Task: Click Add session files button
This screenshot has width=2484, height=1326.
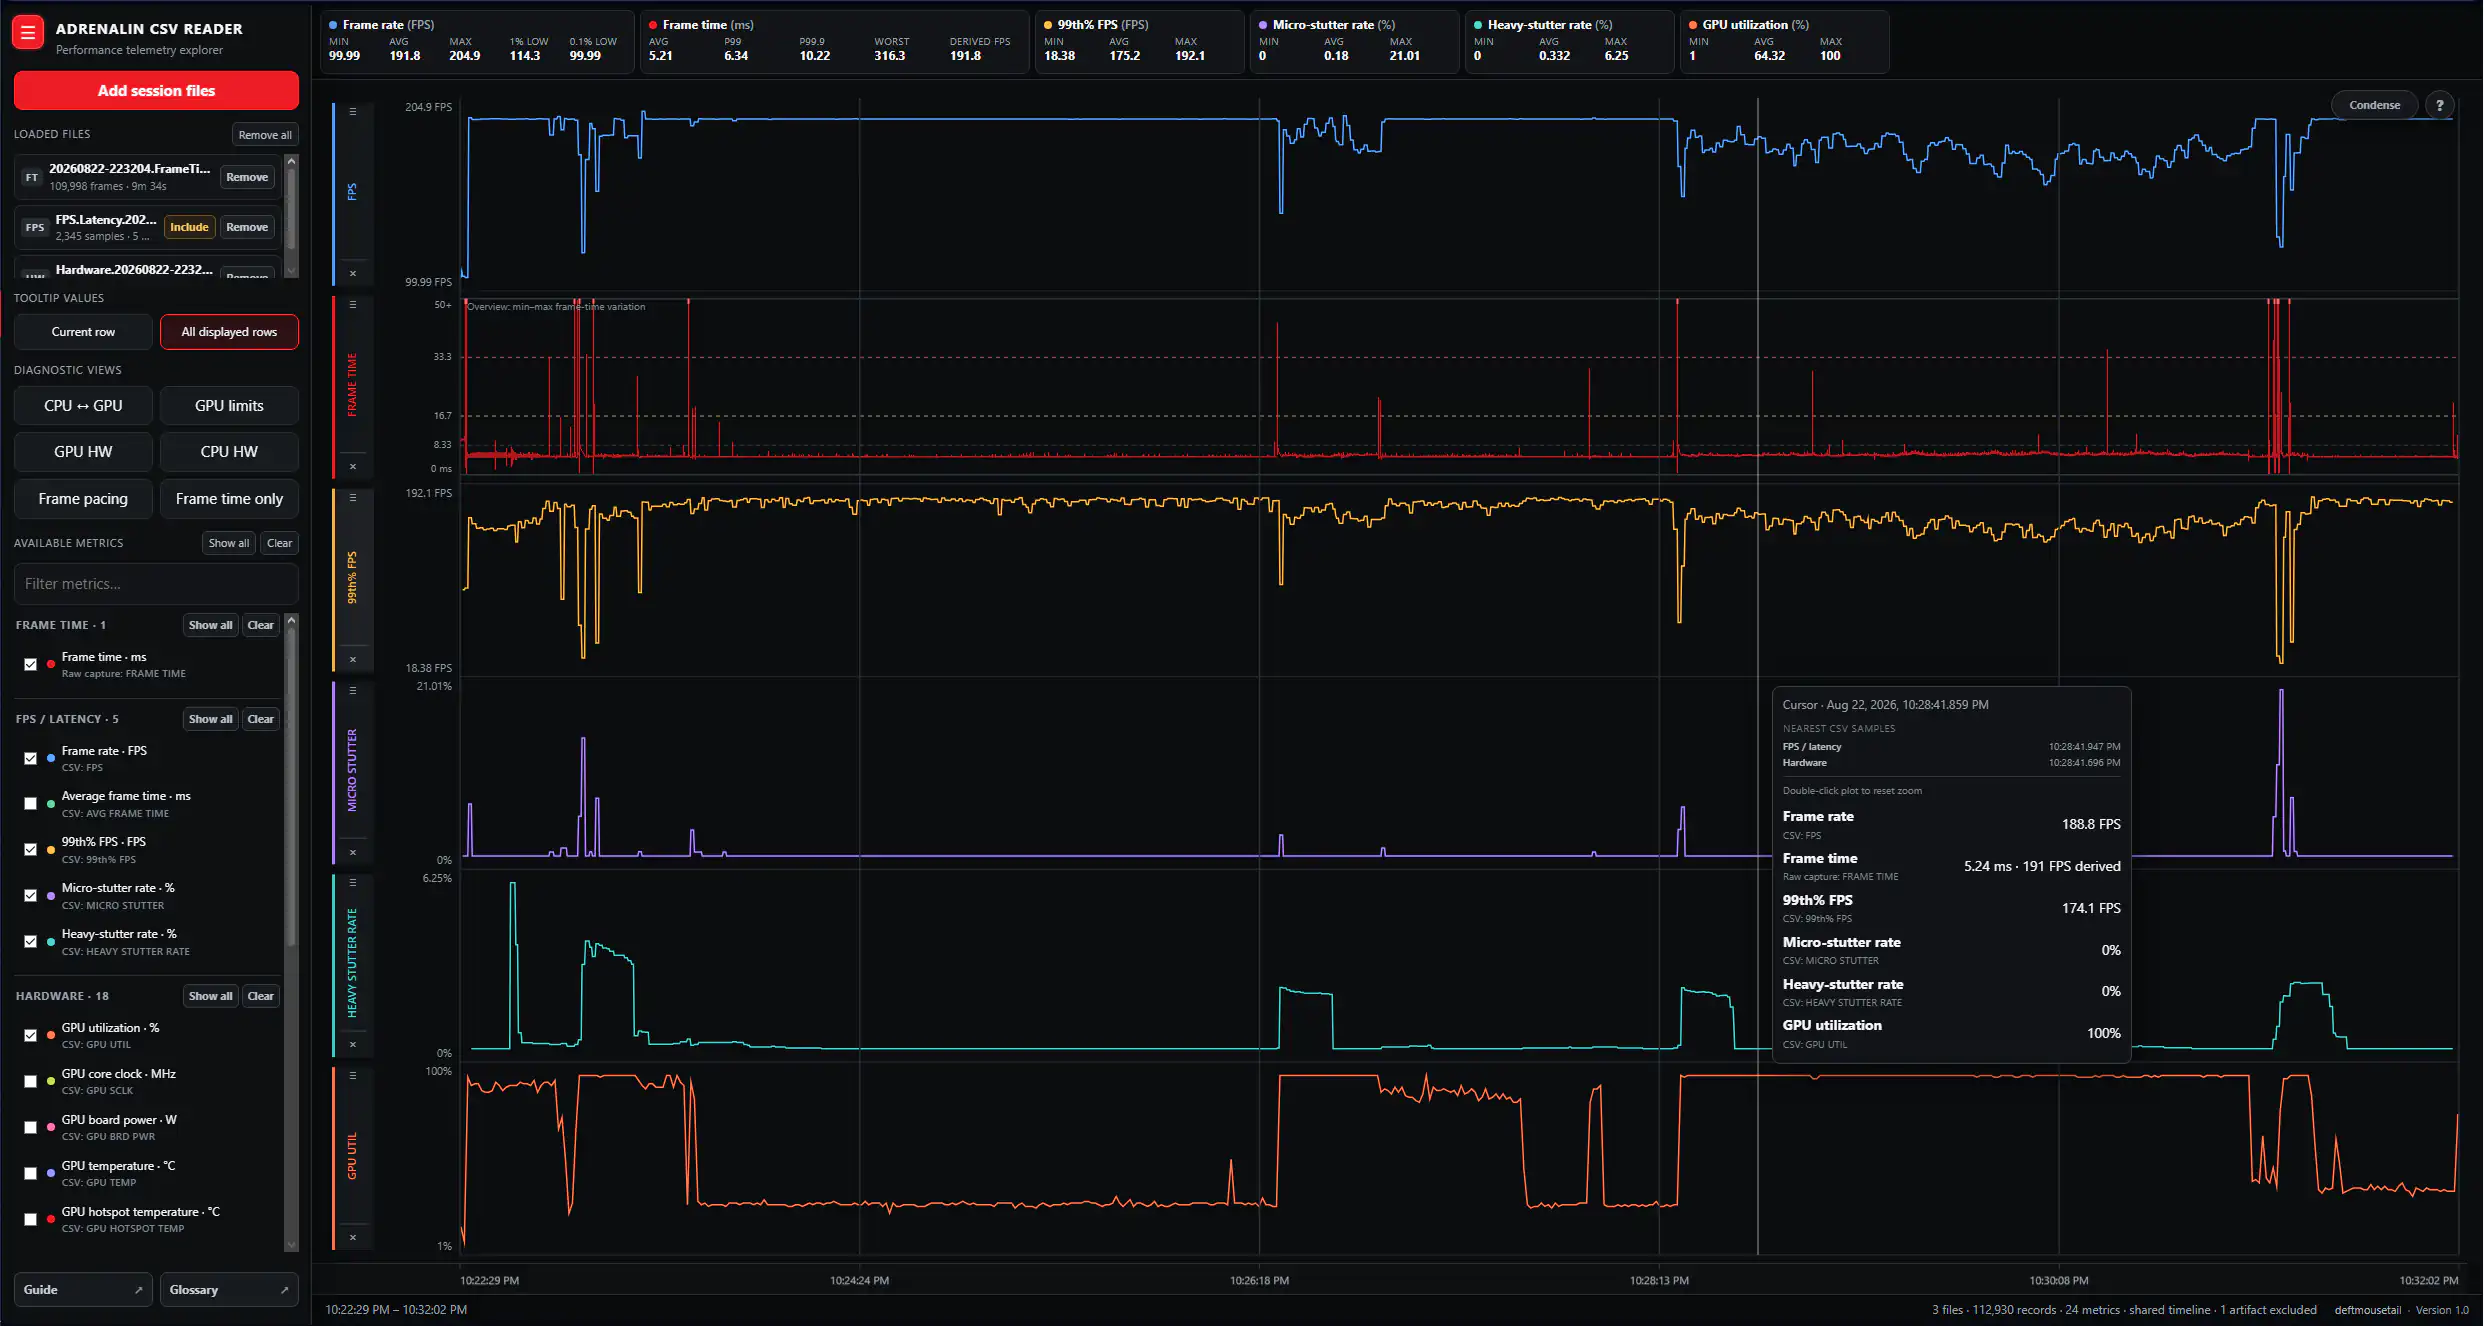Action: 156,91
